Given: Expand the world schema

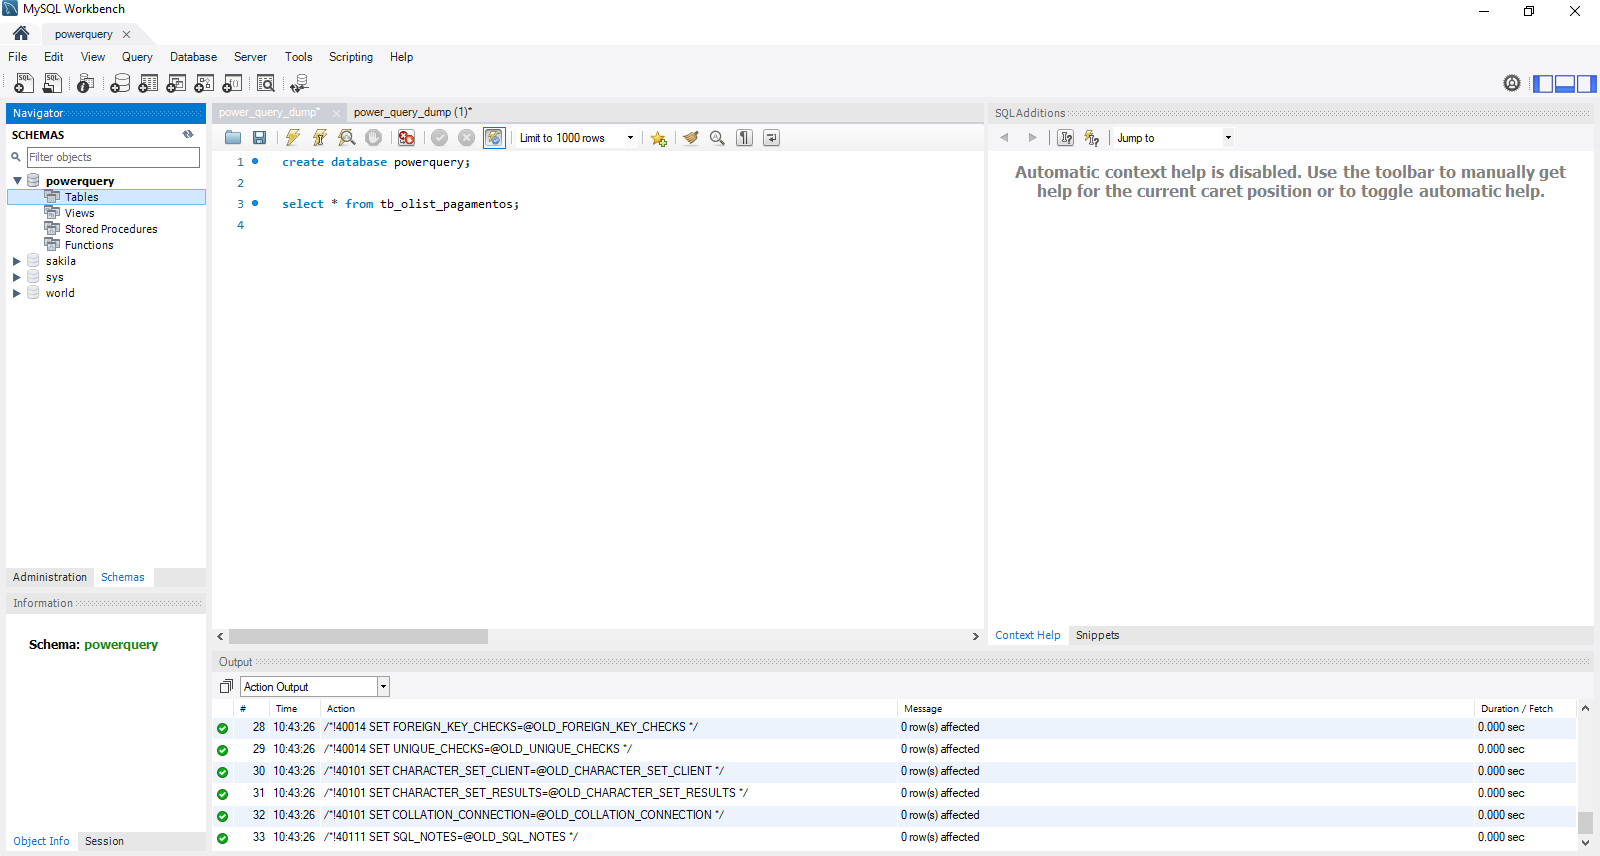Looking at the screenshot, I should pos(17,293).
